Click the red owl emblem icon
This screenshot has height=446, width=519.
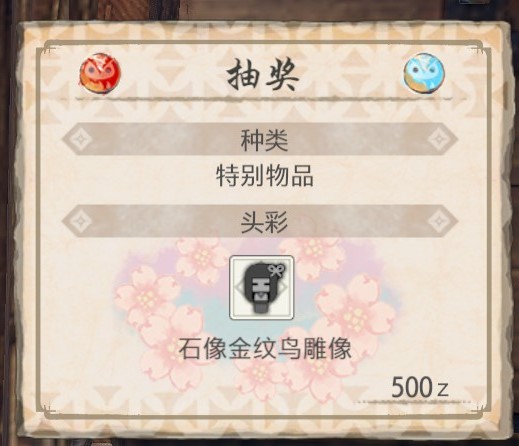100,73
